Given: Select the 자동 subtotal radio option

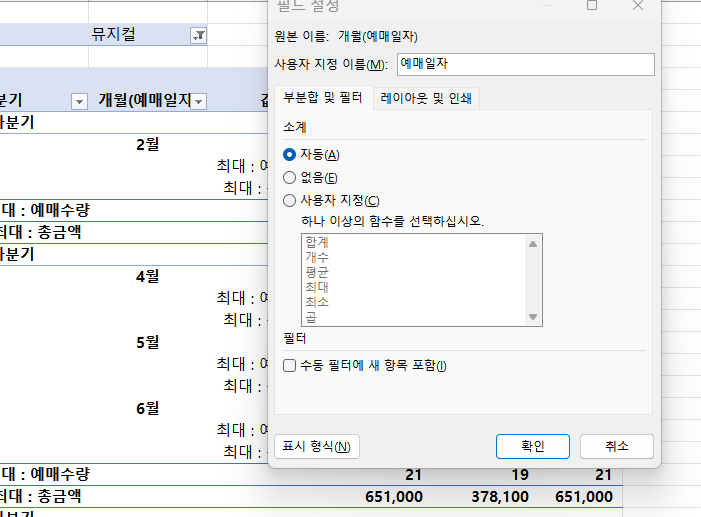Looking at the screenshot, I should 290,154.
